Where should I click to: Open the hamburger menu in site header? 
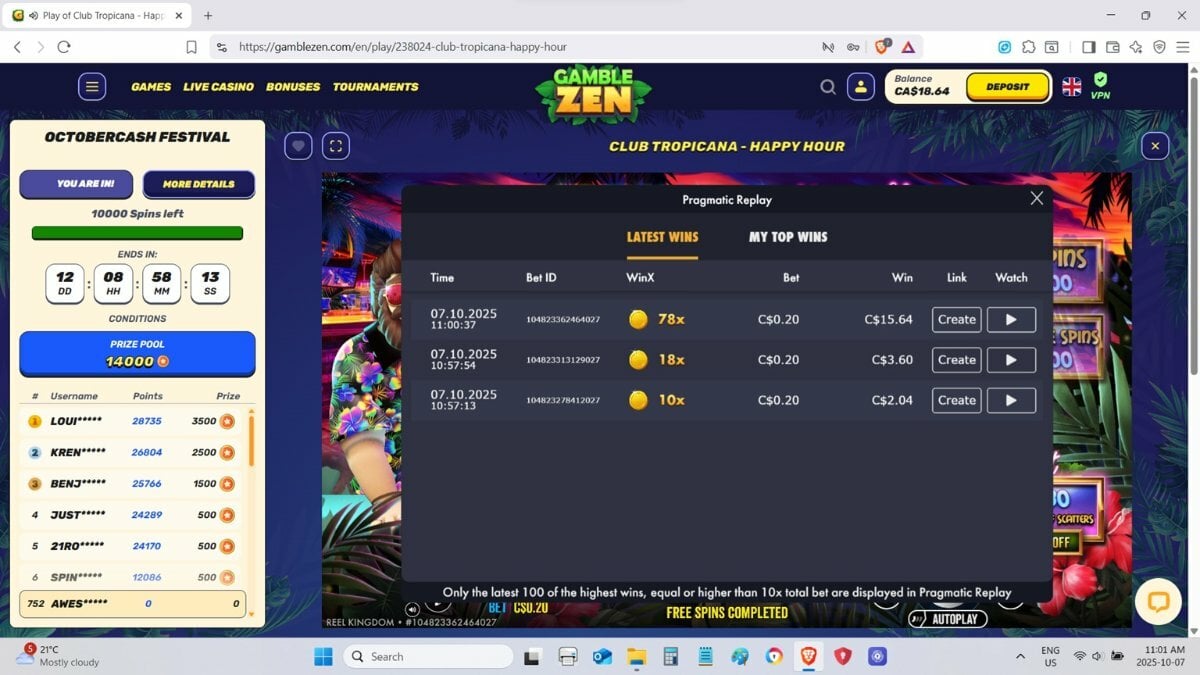[x=92, y=87]
